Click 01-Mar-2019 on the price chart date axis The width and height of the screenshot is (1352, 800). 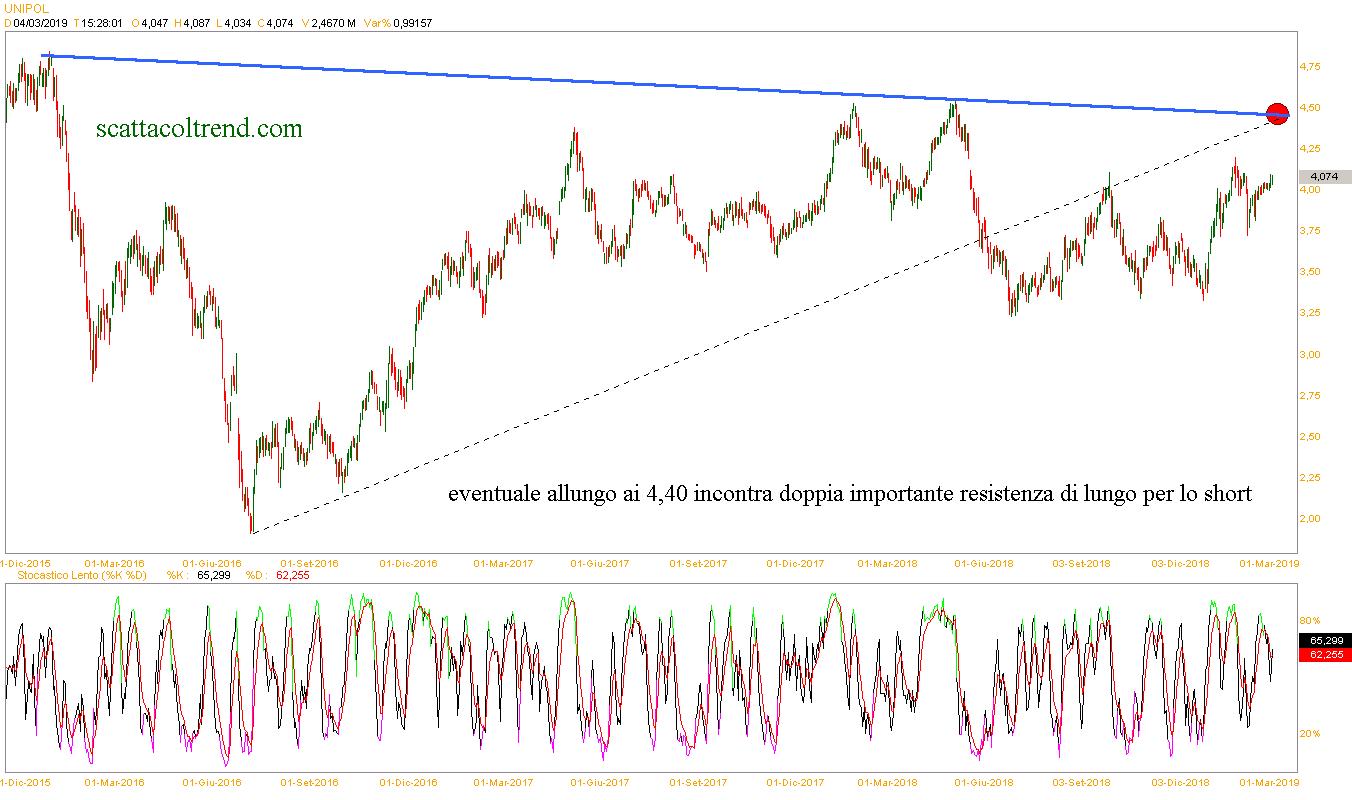1270,563
